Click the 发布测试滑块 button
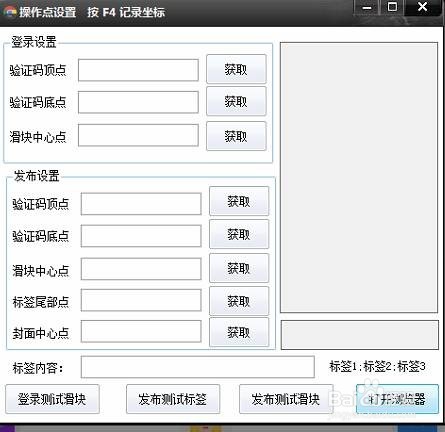Viewport: 445px width, 432px height. [286, 399]
